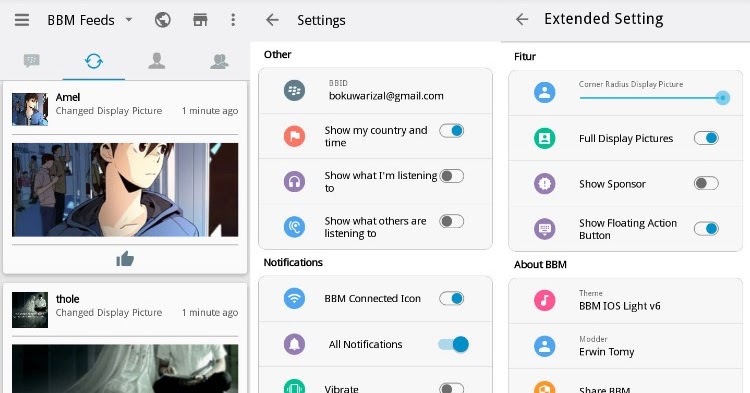Open the hamburger menu in BBM Feeds

pos(22,20)
